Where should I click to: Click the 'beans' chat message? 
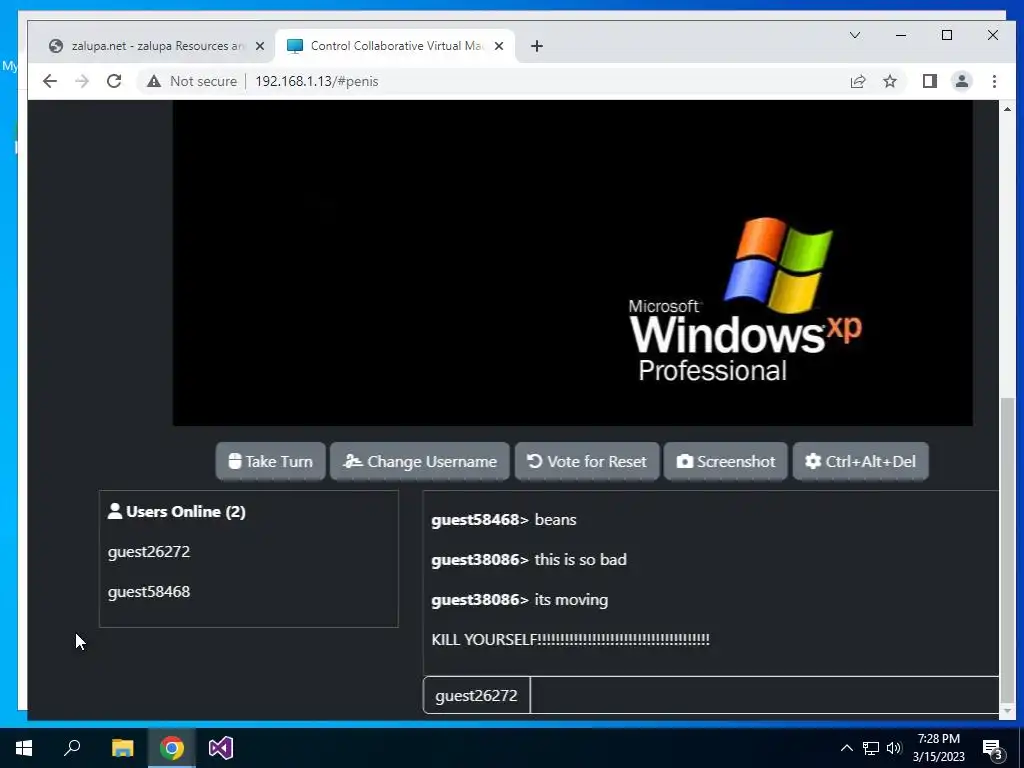[556, 519]
